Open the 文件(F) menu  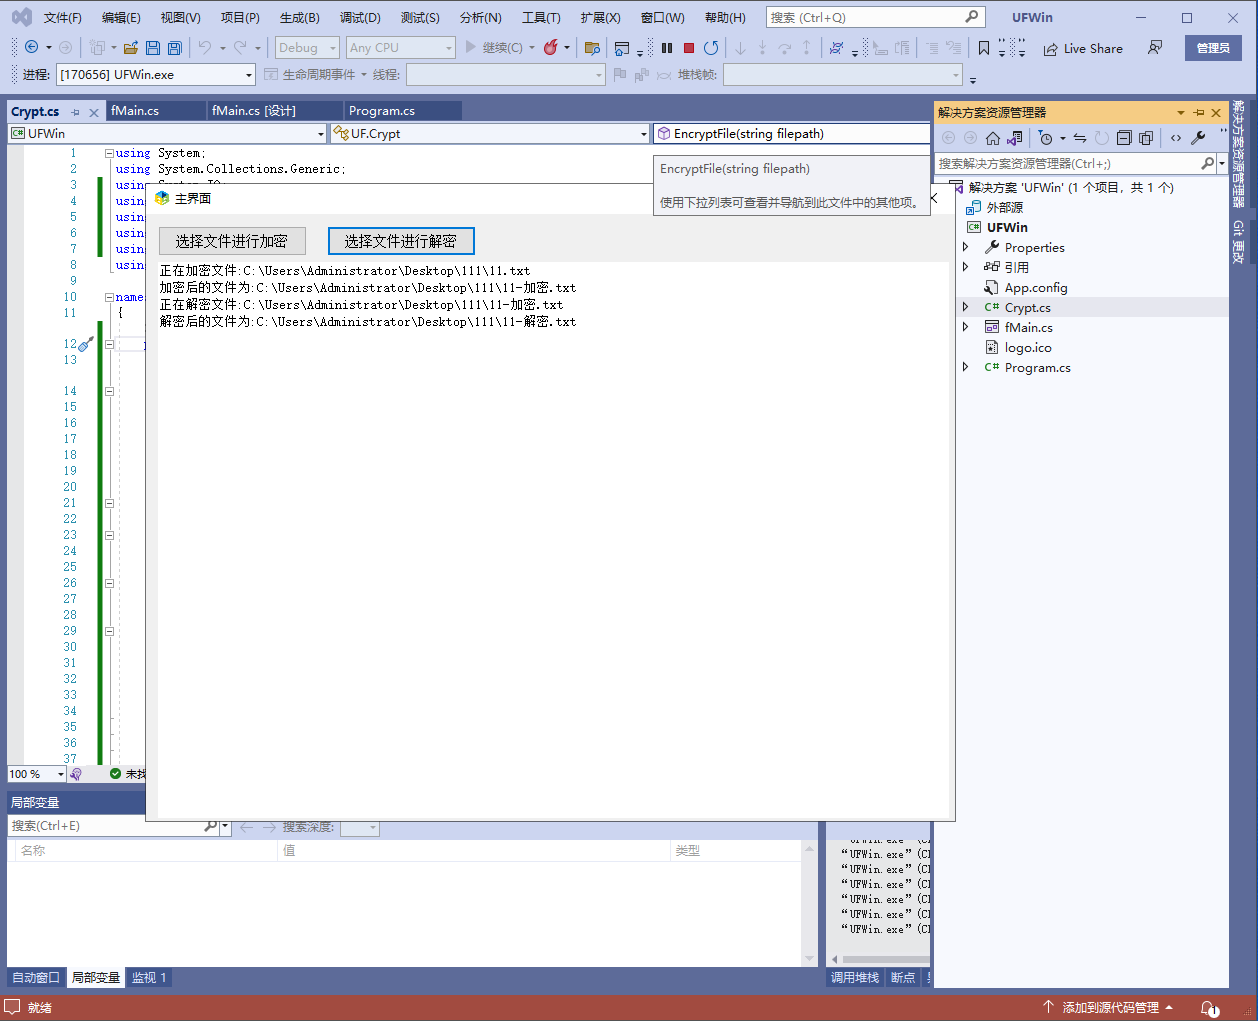63,17
